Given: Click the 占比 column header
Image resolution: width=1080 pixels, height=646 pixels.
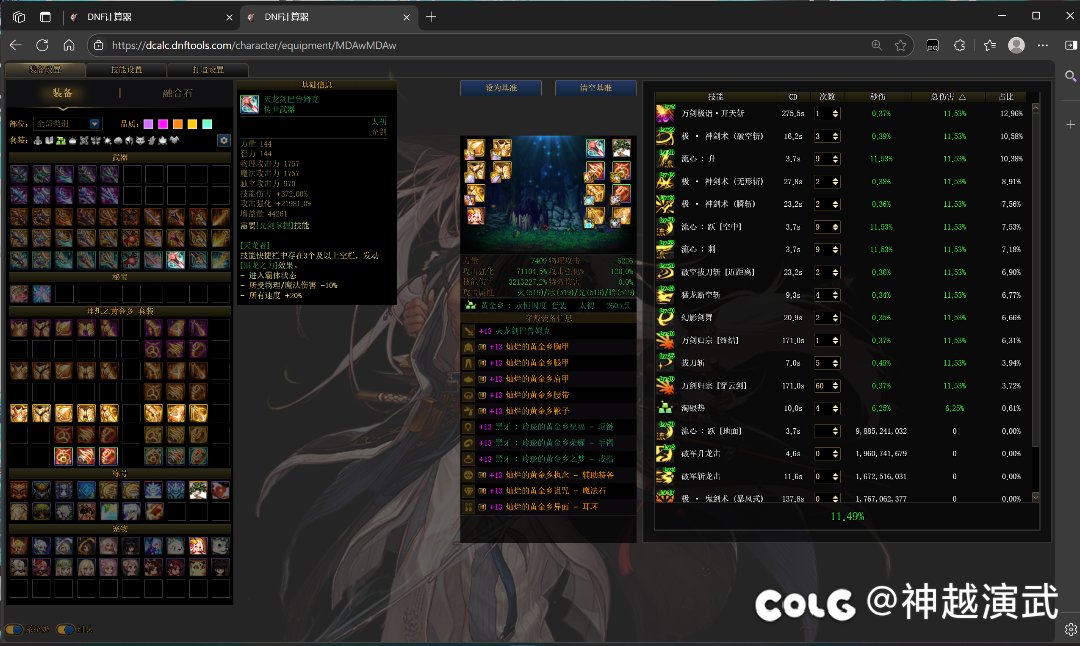Looking at the screenshot, I should [1006, 97].
